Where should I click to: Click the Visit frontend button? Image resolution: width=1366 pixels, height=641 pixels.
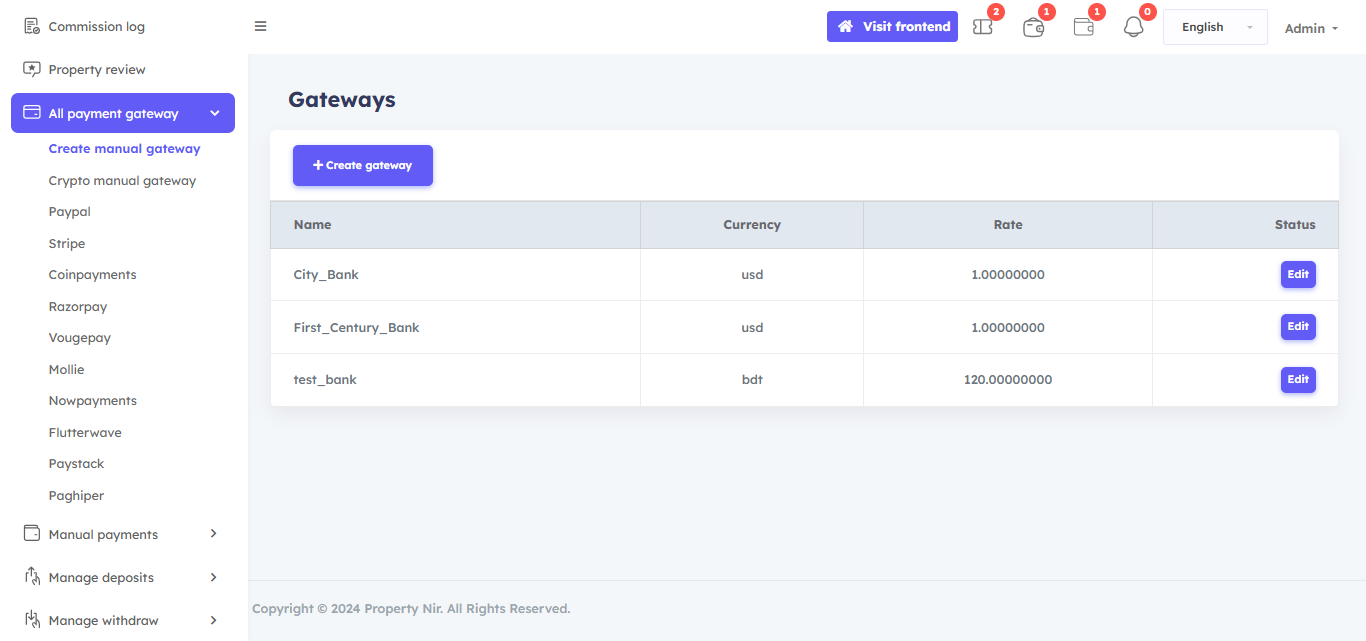892,27
